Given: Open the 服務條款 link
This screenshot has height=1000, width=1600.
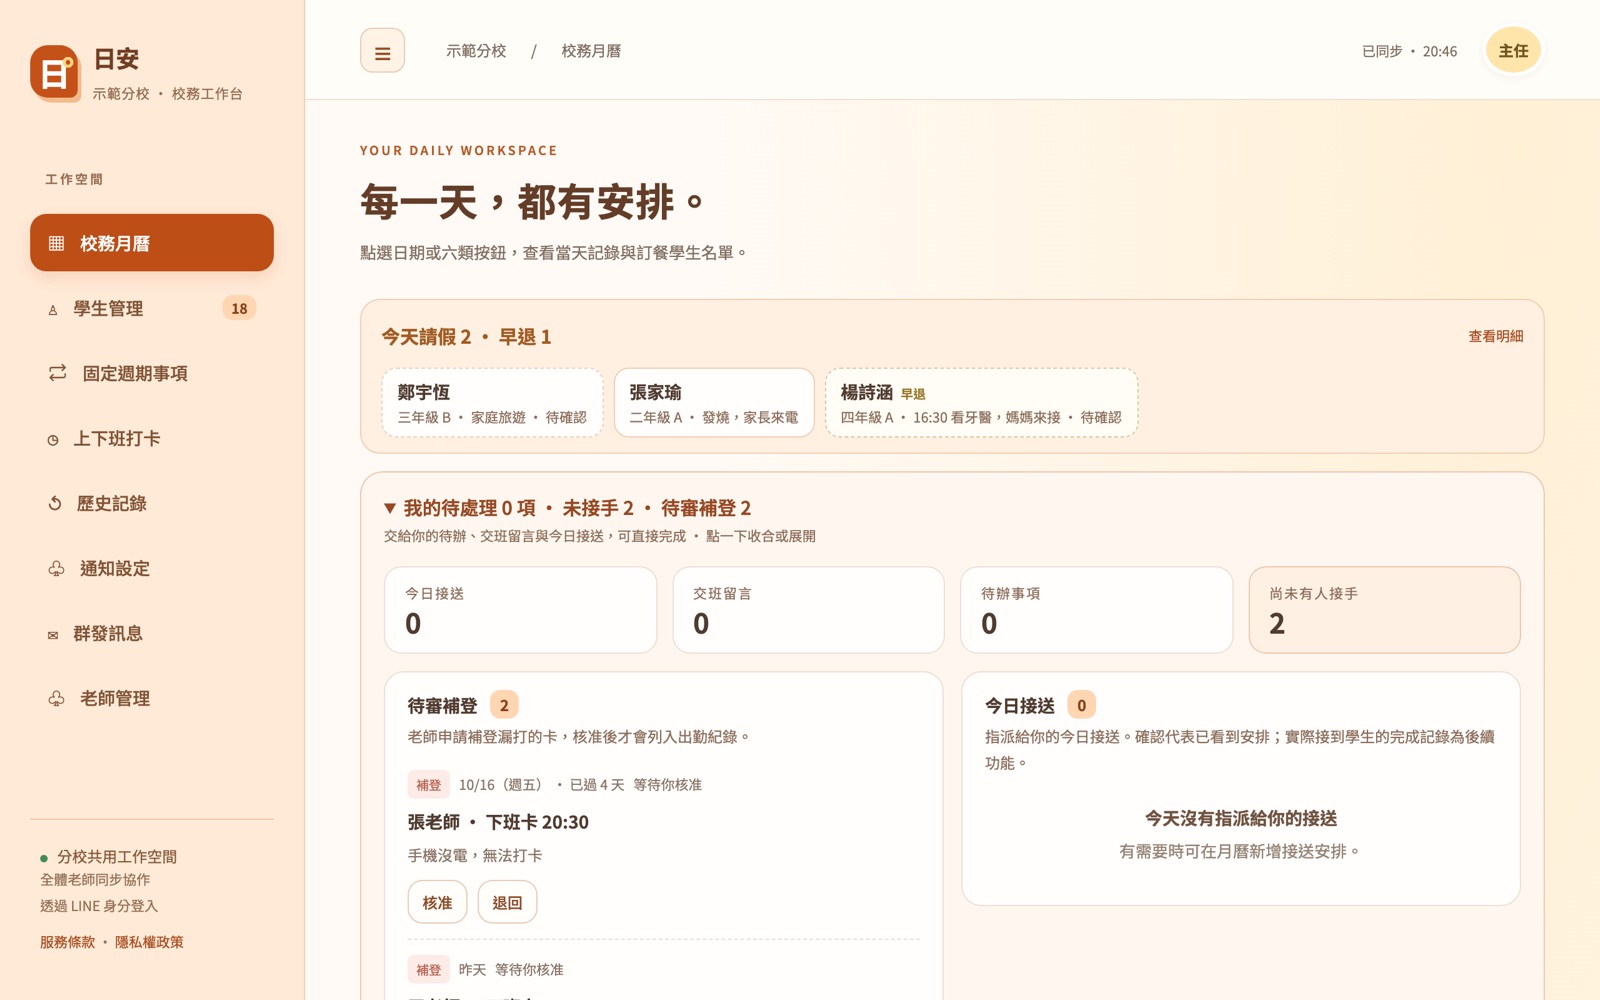Looking at the screenshot, I should (67, 942).
